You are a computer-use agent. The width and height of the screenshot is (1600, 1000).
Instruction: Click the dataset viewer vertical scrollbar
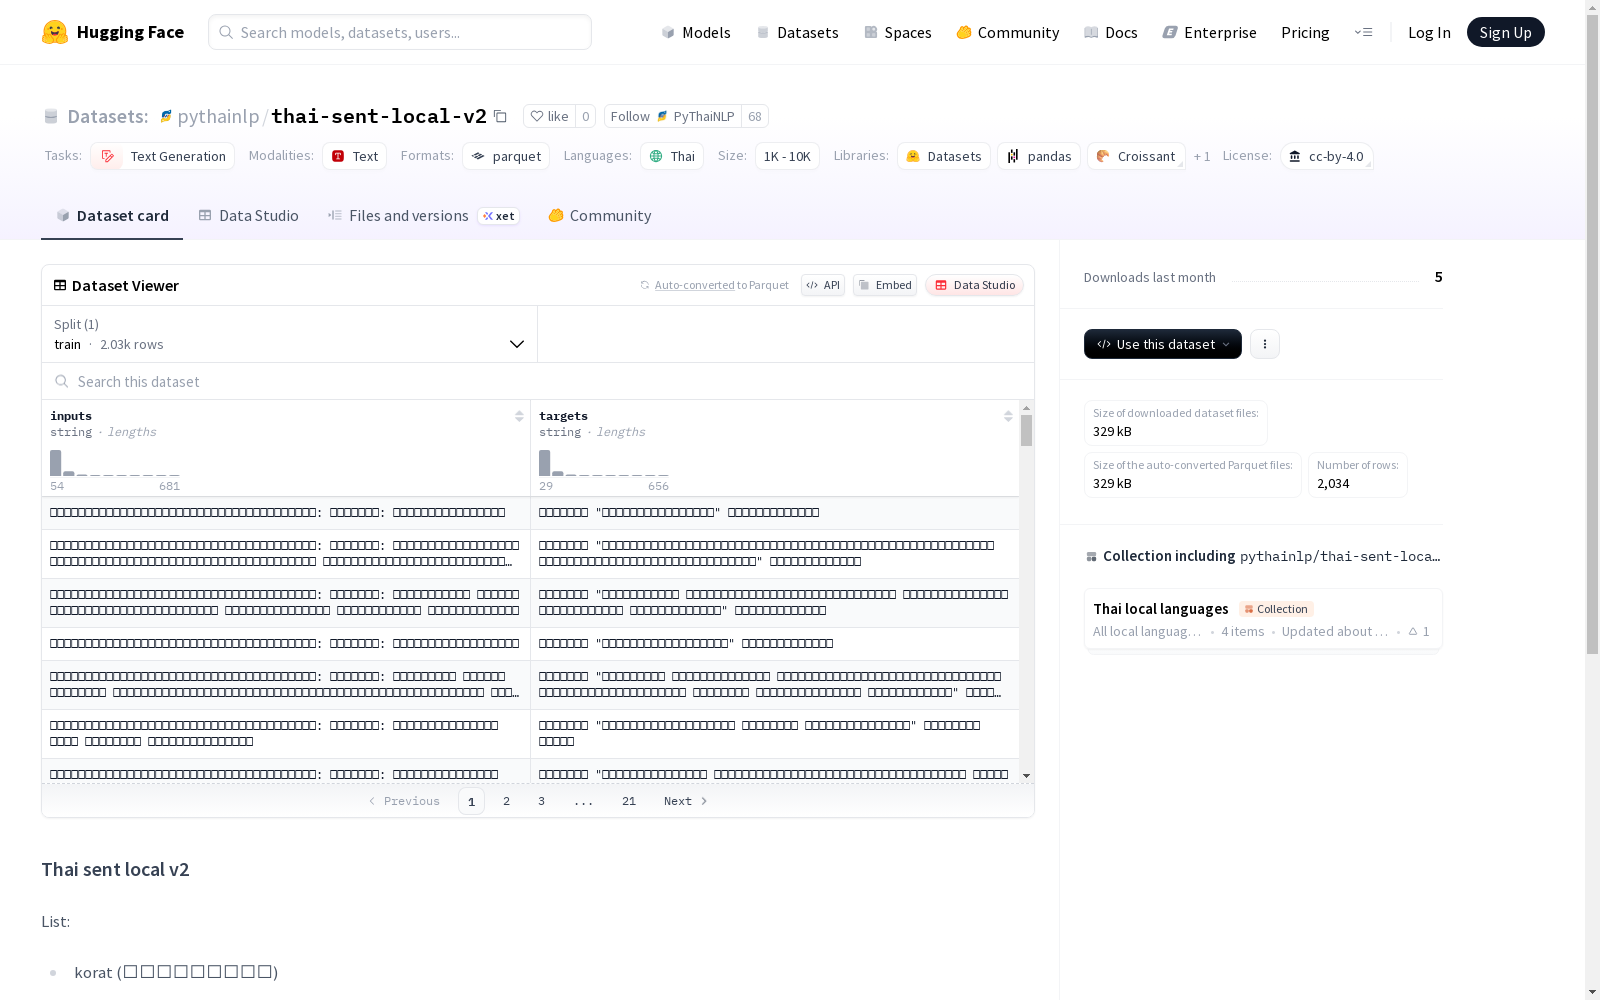coord(1026,431)
